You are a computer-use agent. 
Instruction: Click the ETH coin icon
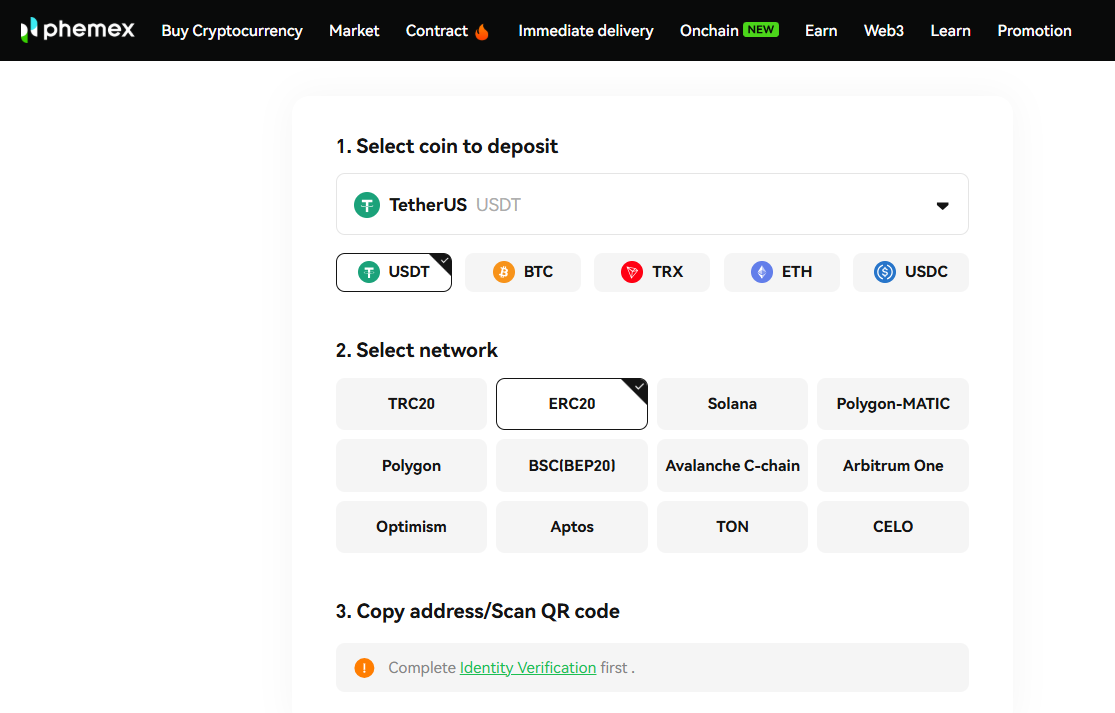tap(761, 271)
